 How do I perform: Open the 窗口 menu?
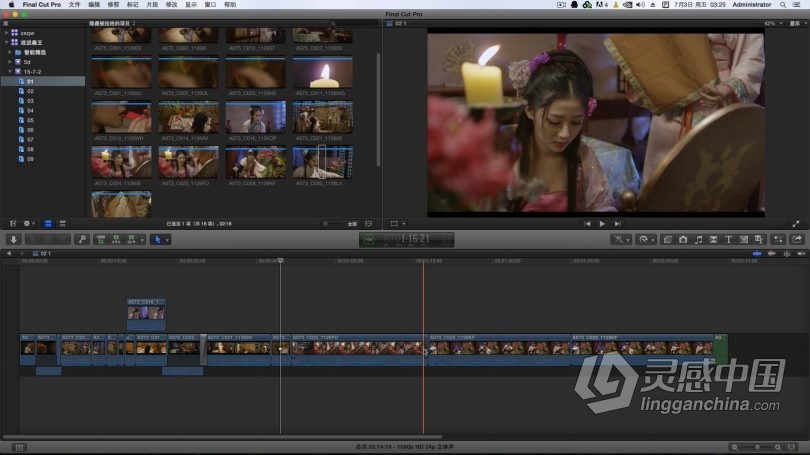point(210,4)
